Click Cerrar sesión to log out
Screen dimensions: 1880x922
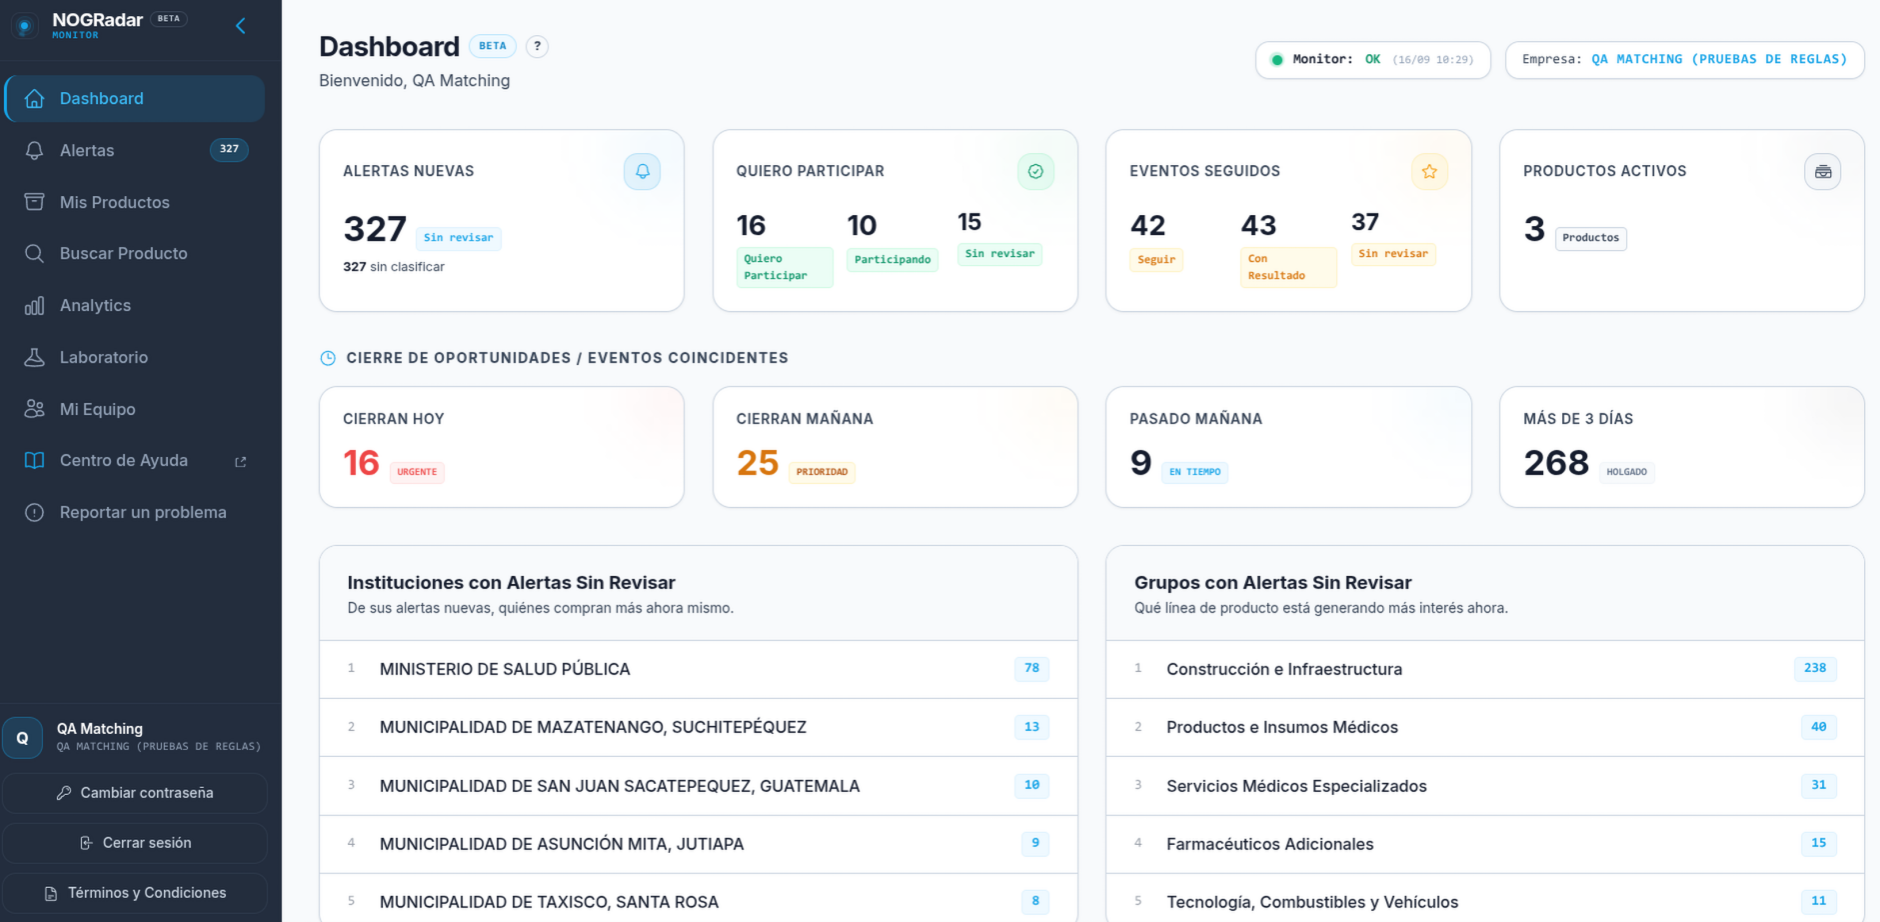pos(134,843)
